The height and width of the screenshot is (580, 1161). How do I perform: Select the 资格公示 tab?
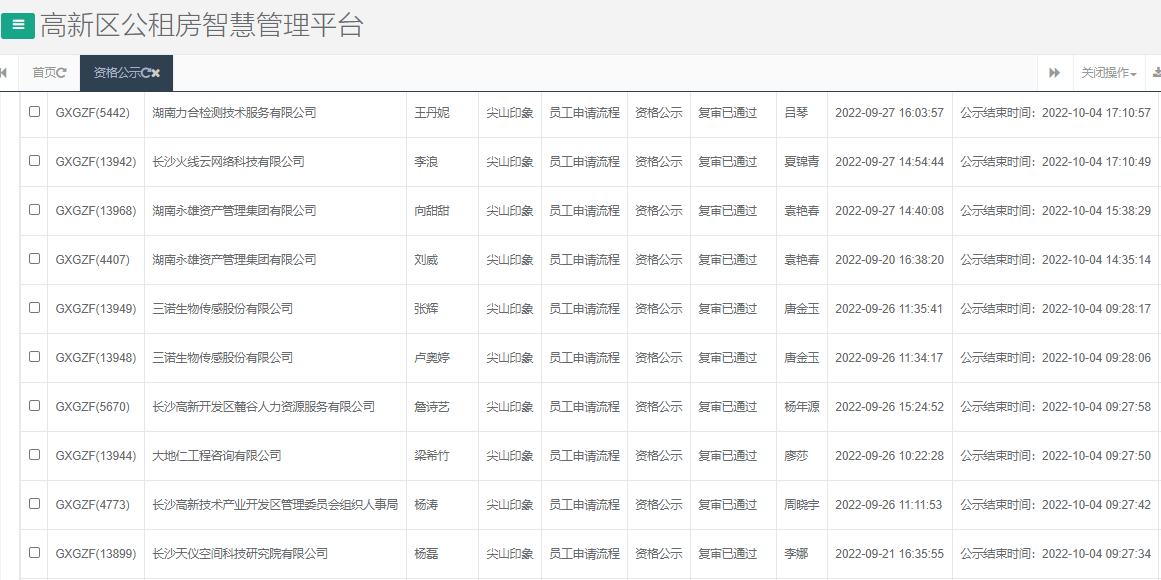pos(115,73)
